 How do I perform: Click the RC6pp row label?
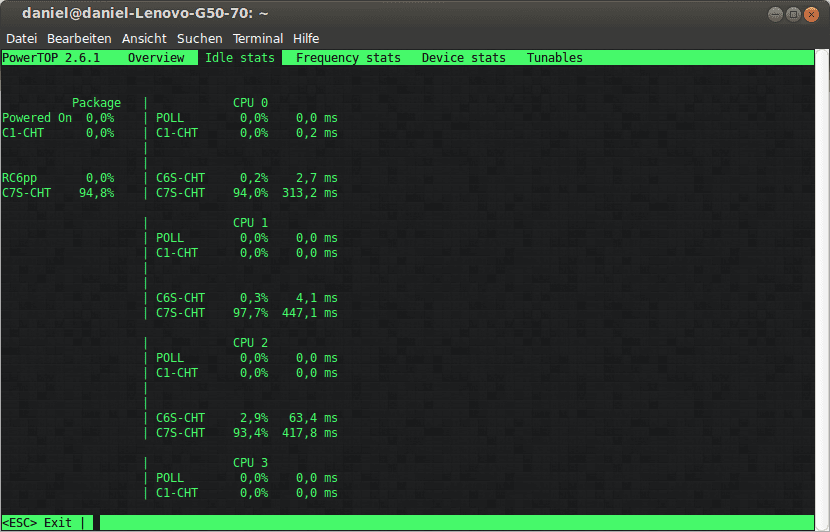pos(20,178)
